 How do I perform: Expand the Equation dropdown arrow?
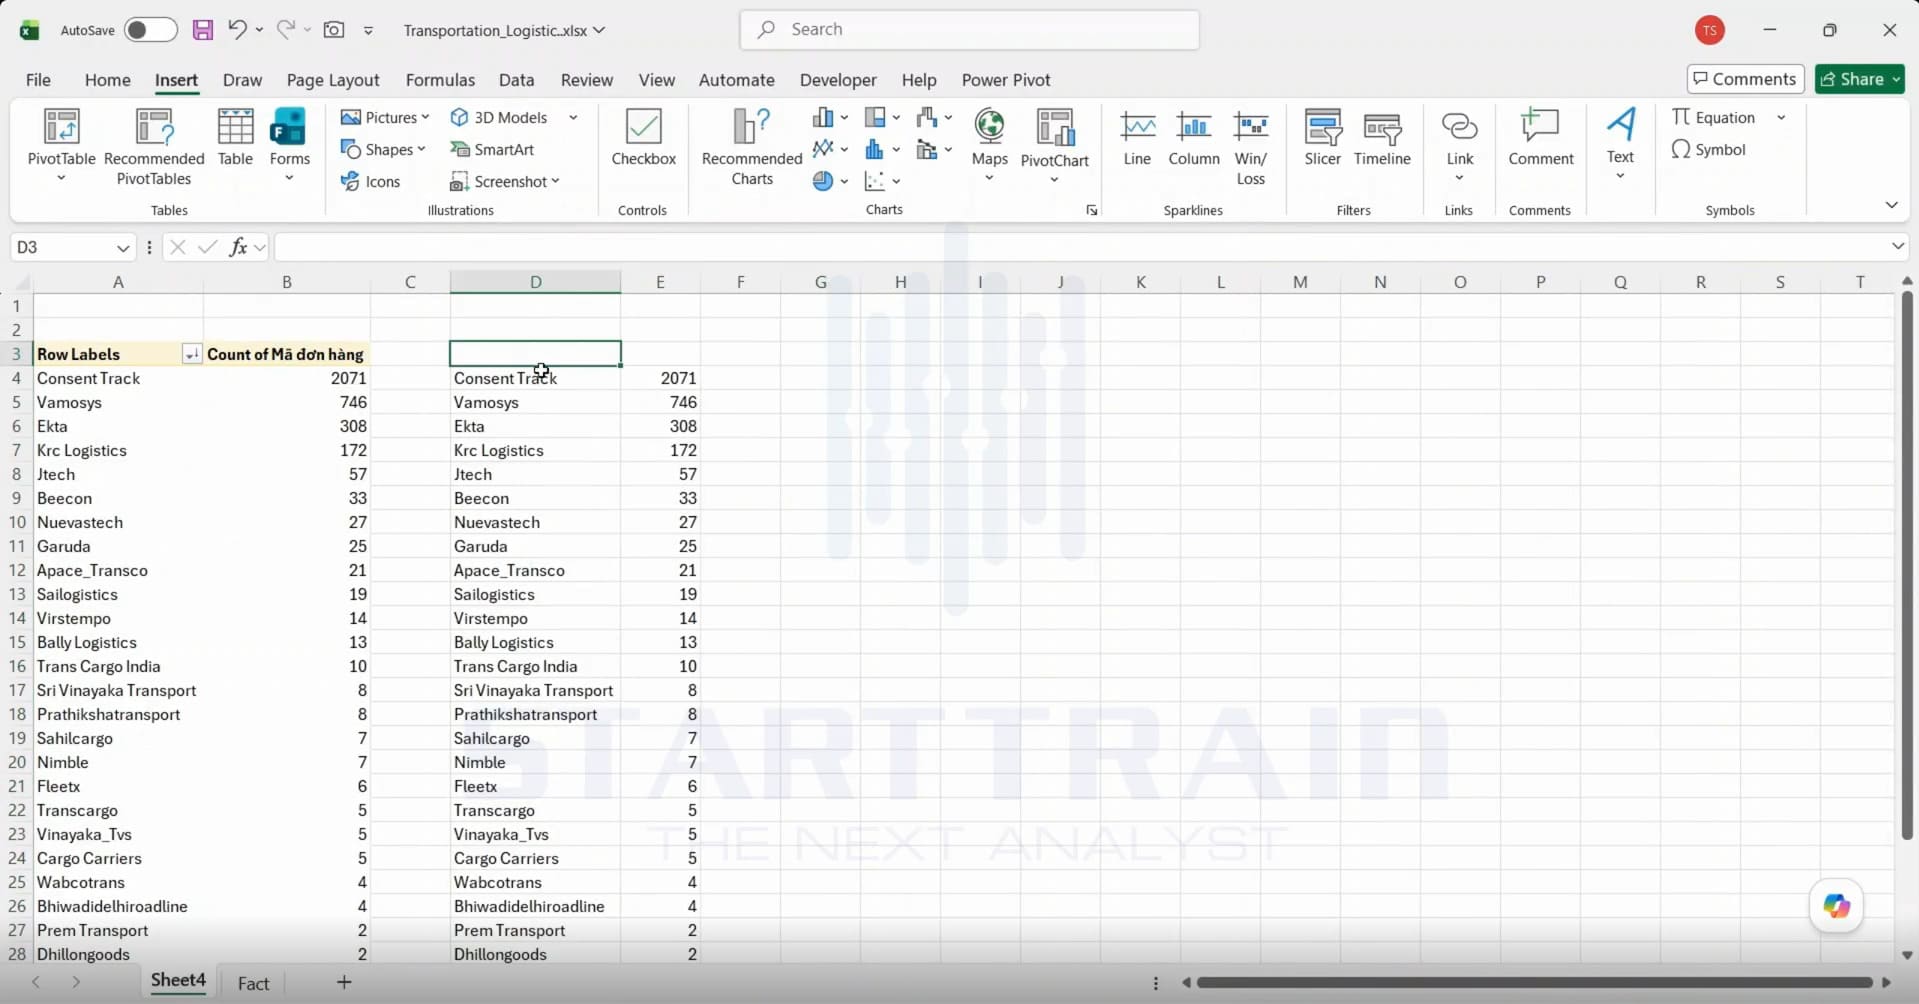[1781, 117]
